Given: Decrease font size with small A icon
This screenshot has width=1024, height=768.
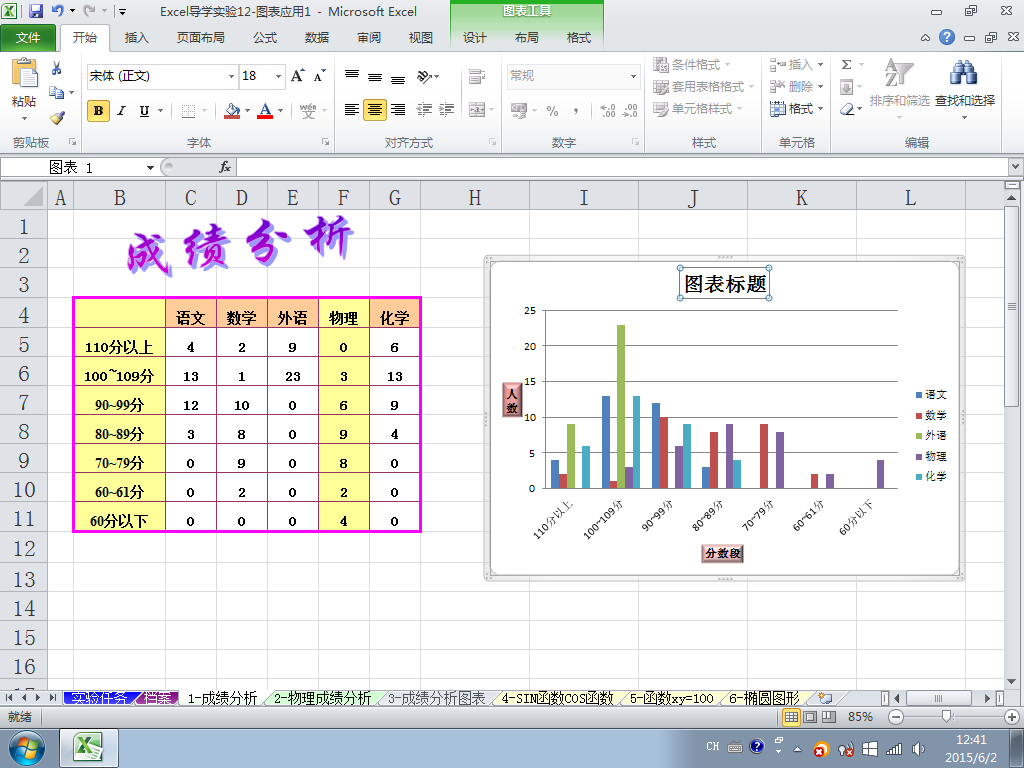Looking at the screenshot, I should (319, 76).
